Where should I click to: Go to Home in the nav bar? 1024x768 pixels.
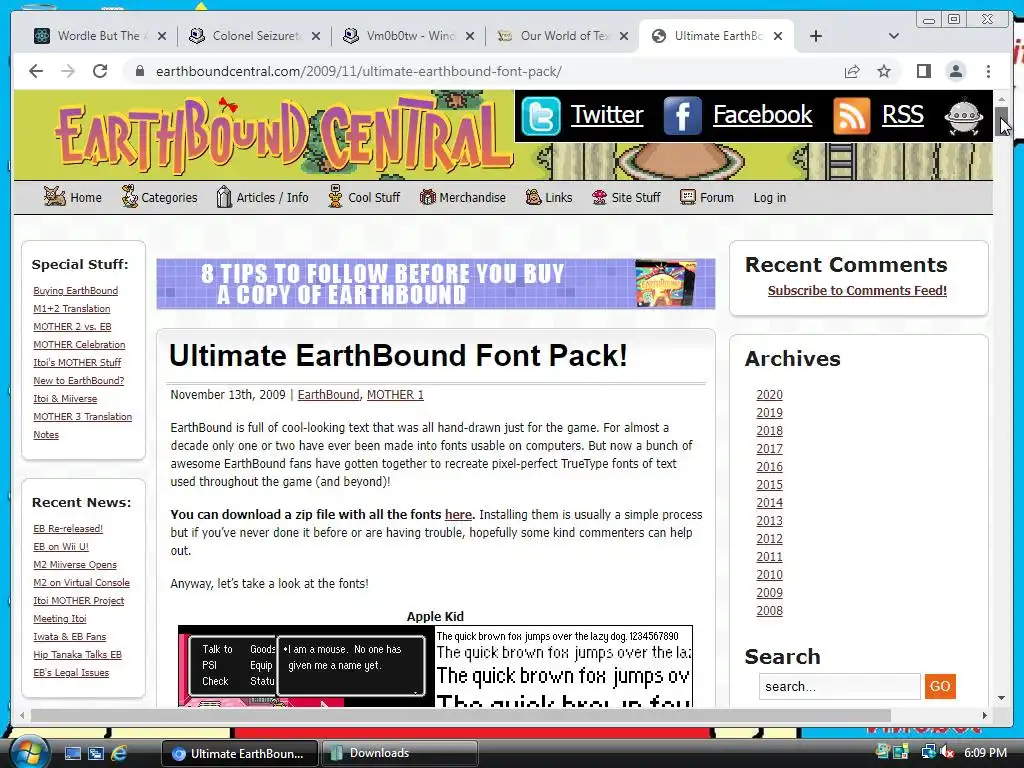click(x=72, y=197)
